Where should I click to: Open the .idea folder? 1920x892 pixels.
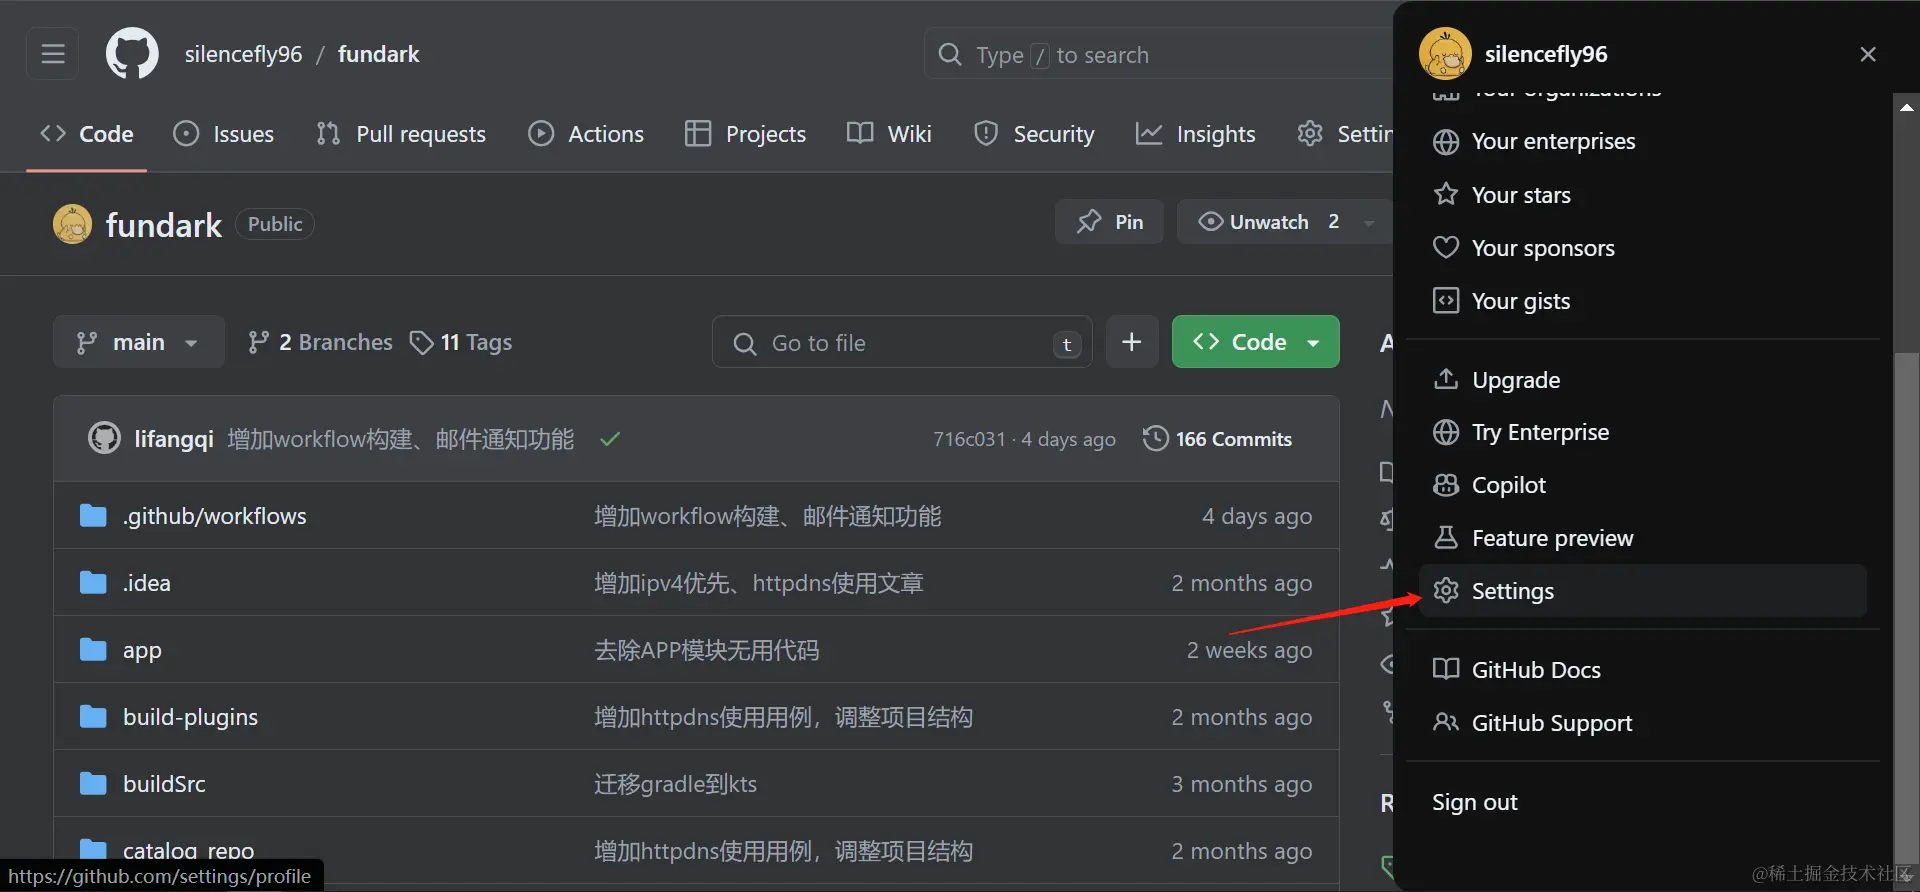click(147, 583)
